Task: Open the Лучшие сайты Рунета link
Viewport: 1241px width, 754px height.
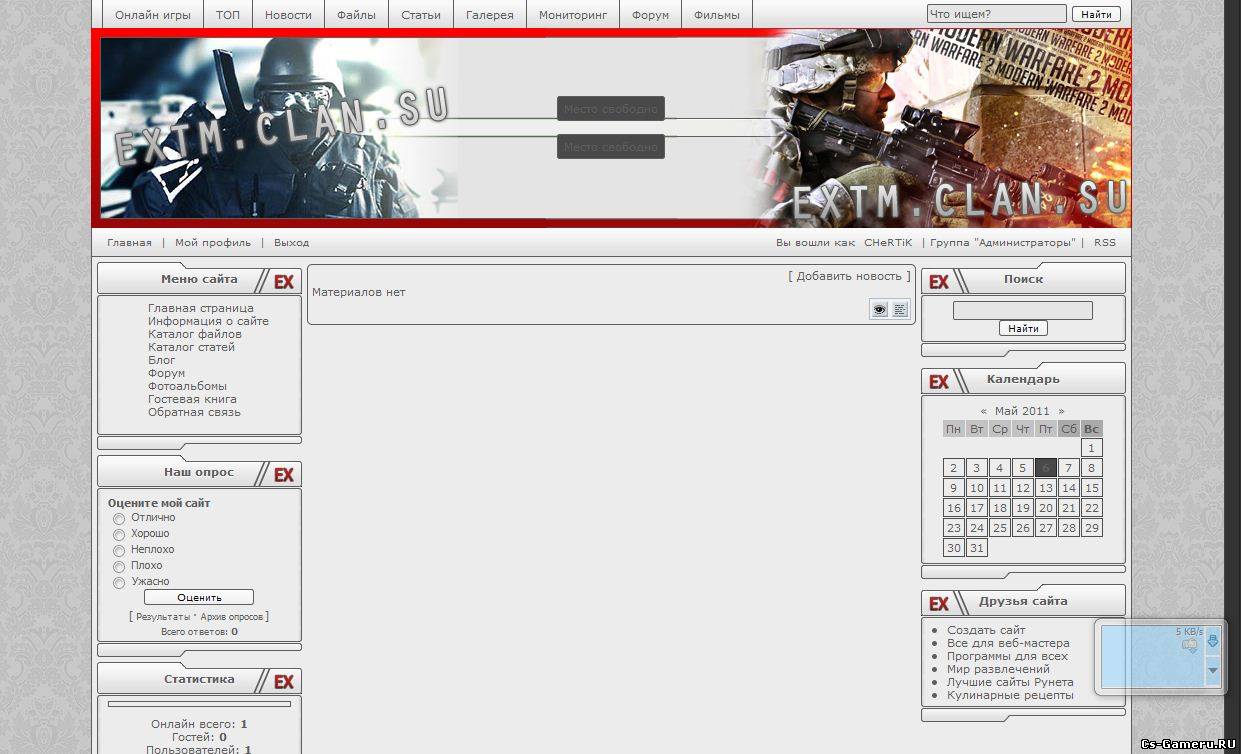Action: coord(1010,682)
